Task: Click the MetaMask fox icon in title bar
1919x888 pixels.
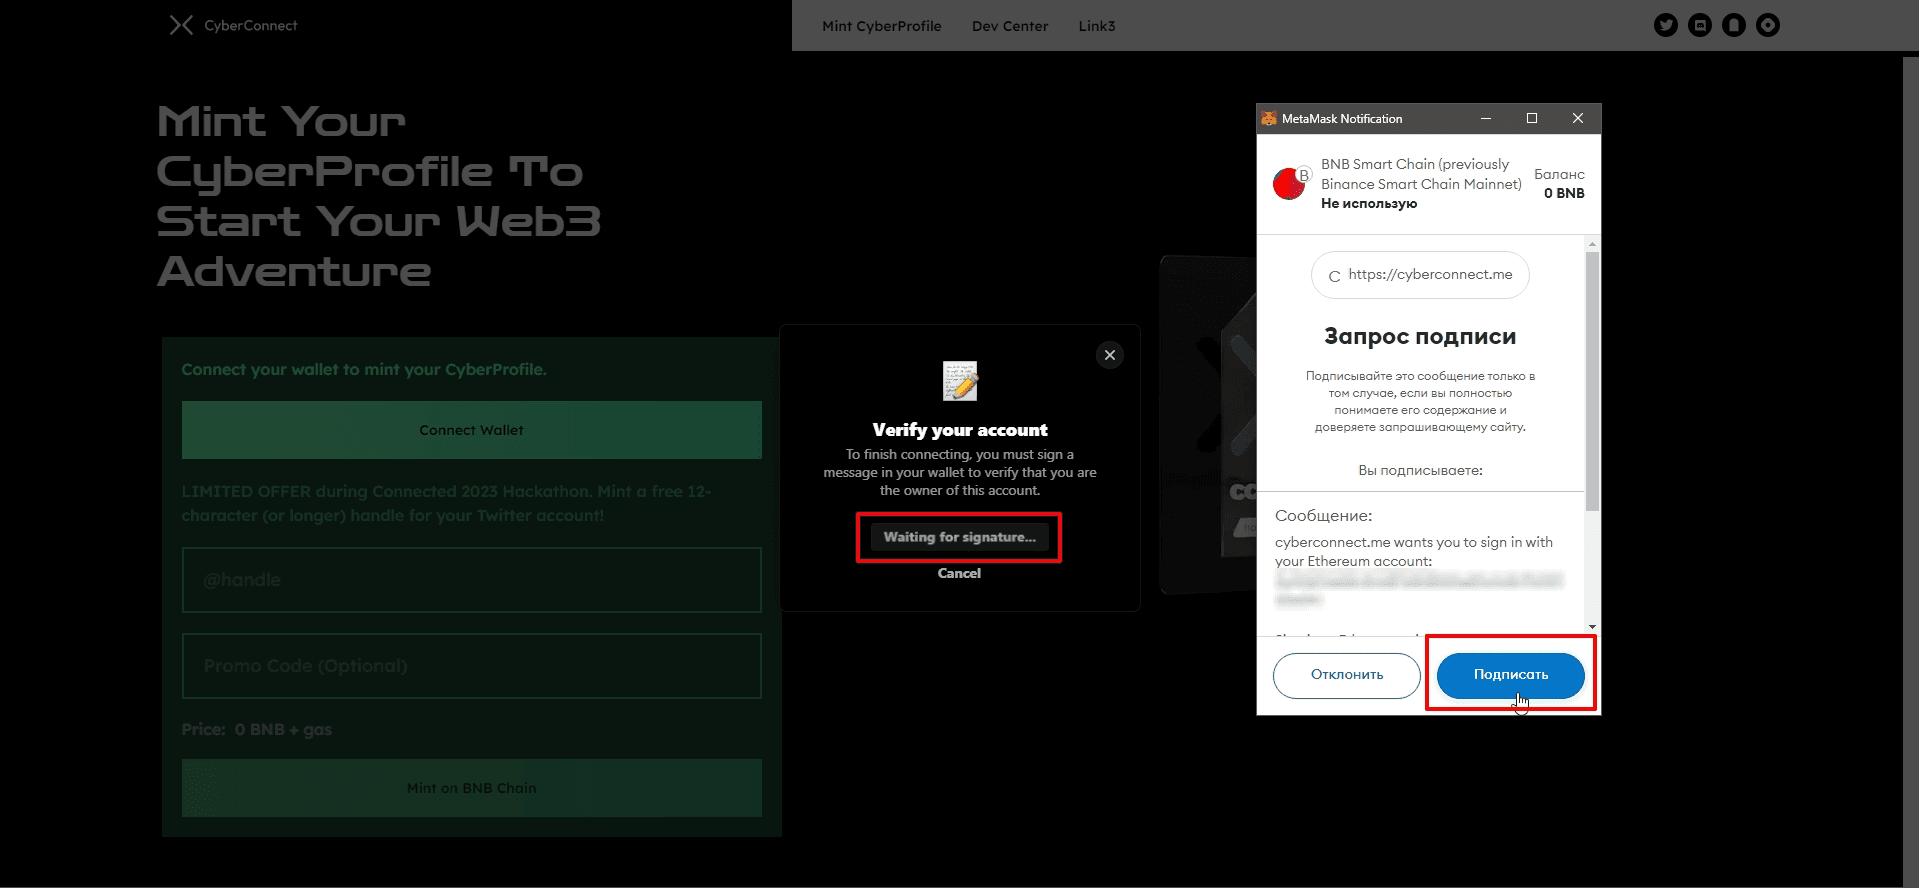Action: (x=1269, y=118)
